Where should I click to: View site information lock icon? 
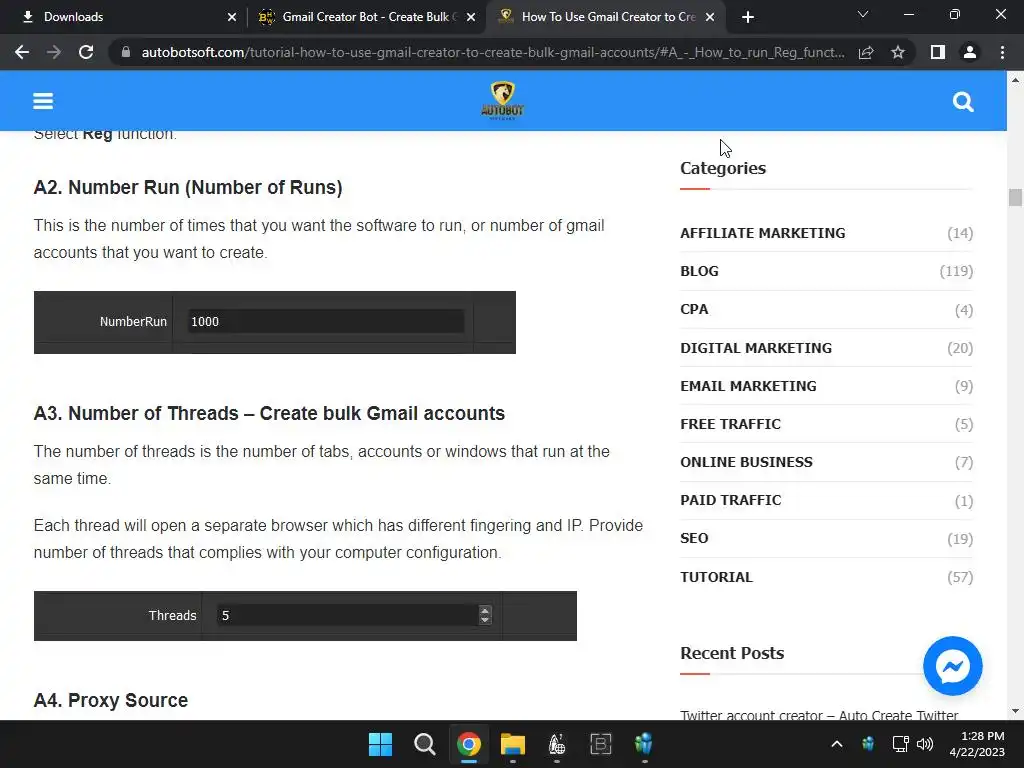click(126, 52)
